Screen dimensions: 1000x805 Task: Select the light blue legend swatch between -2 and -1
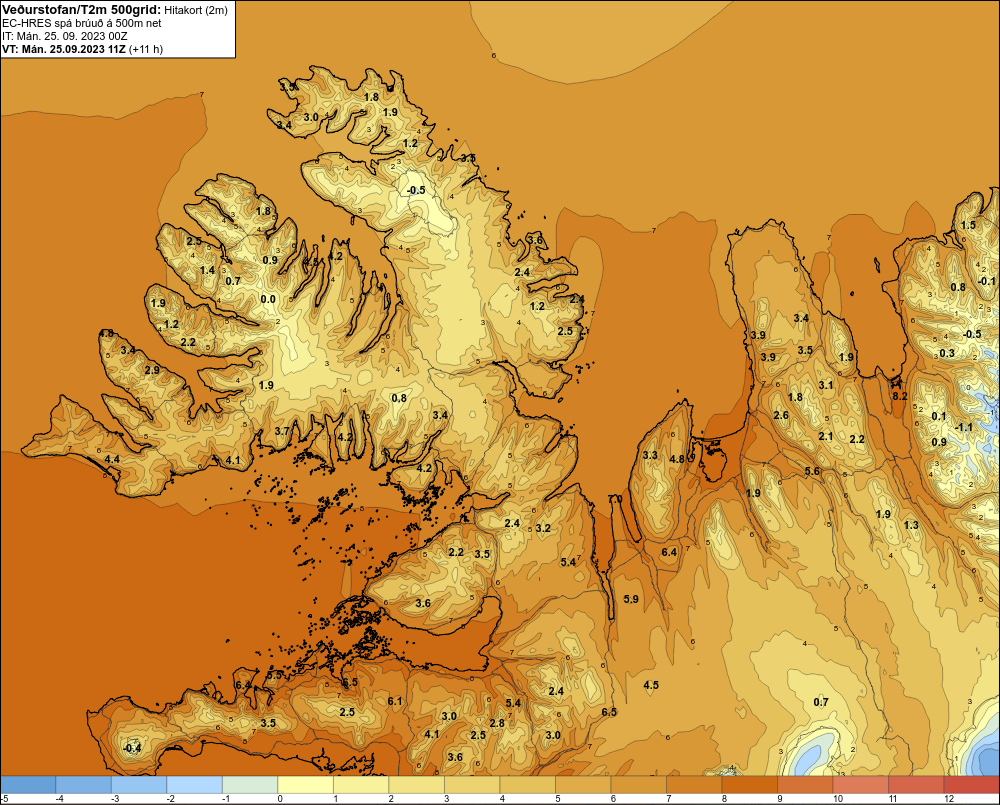pos(195,785)
